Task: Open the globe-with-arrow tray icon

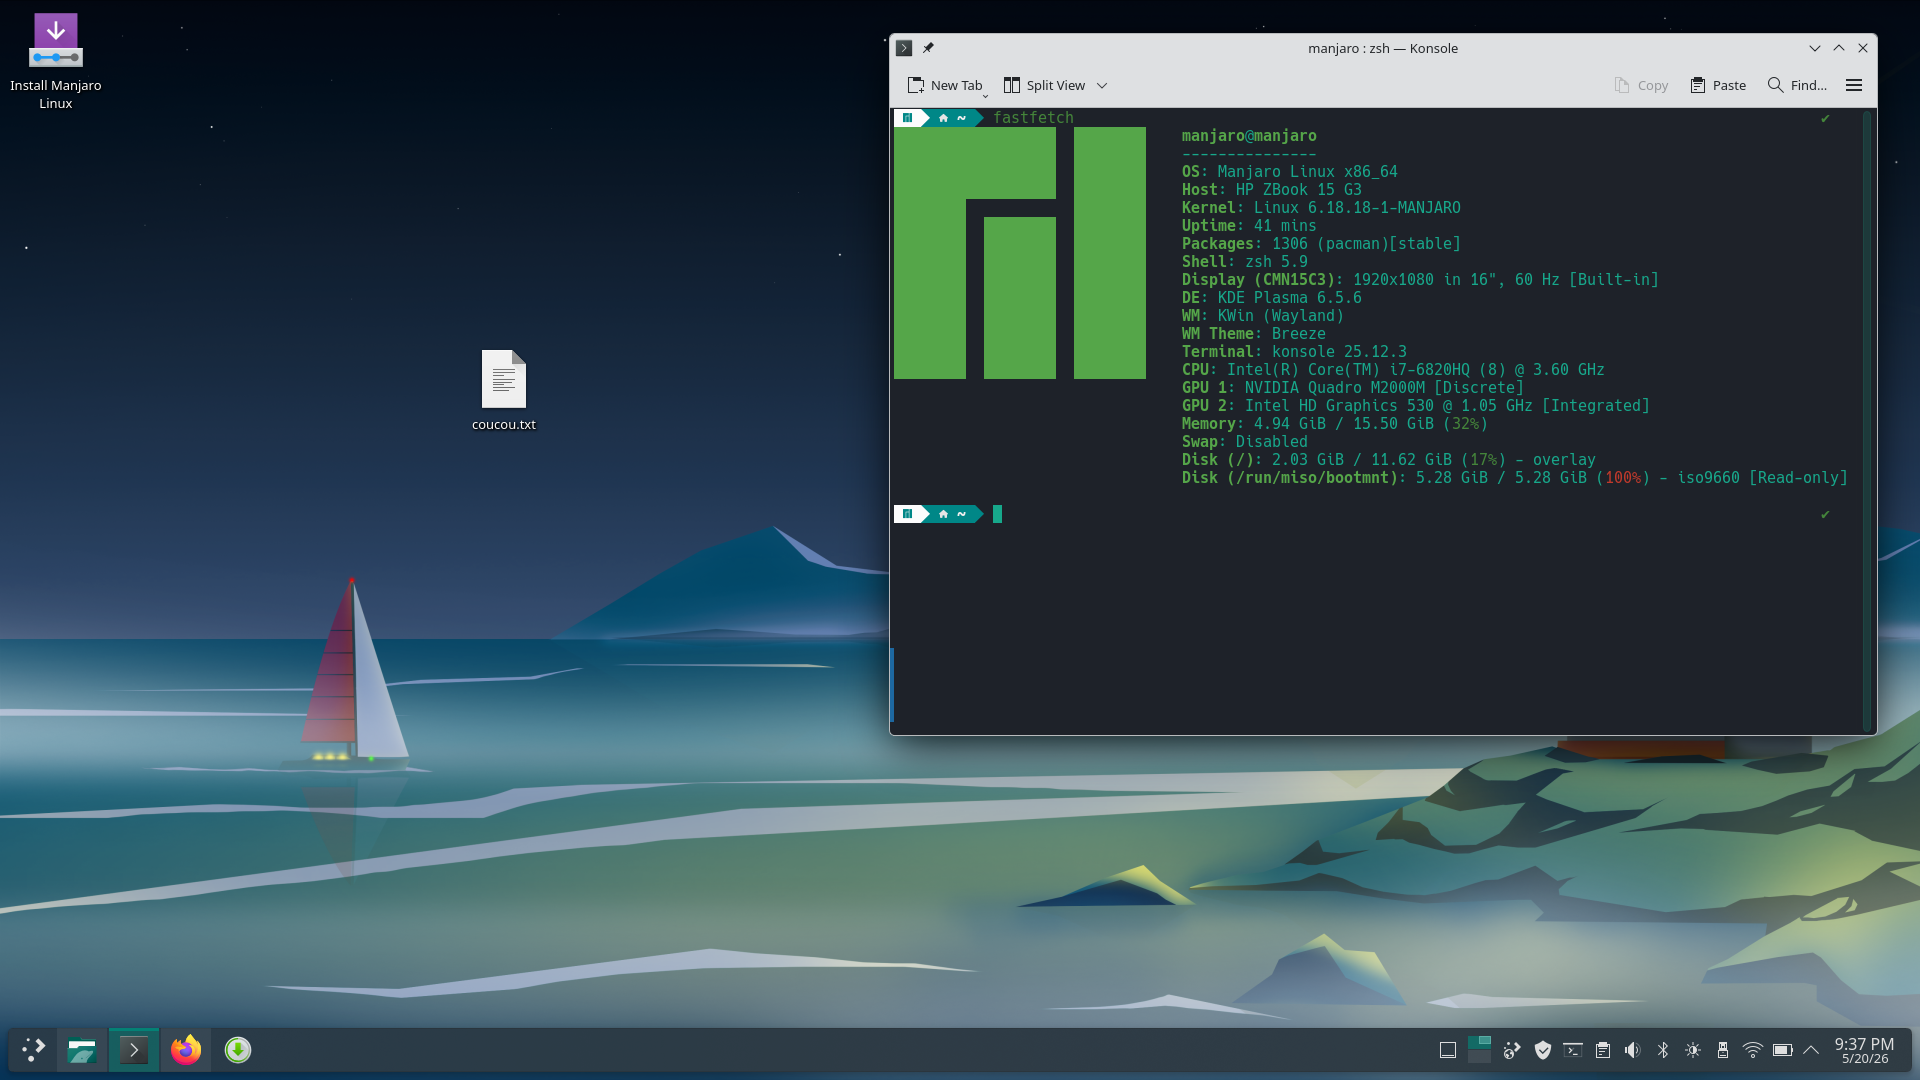Action: [x=1512, y=1050]
